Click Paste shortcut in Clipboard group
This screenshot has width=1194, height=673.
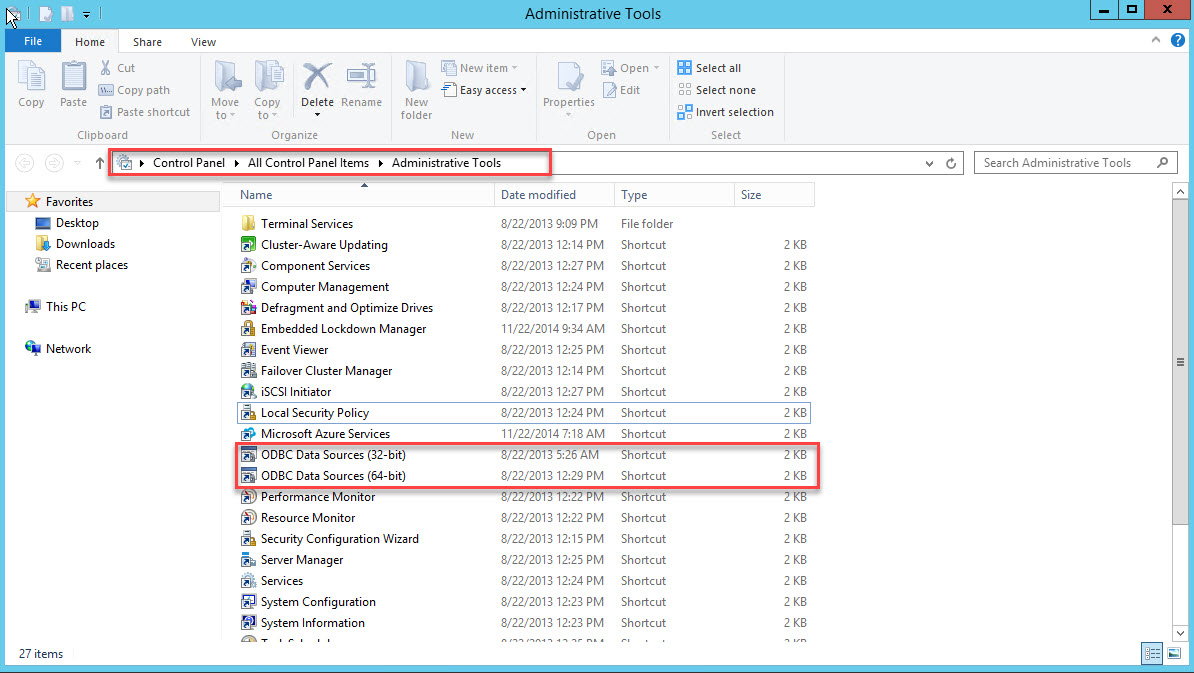click(x=145, y=112)
